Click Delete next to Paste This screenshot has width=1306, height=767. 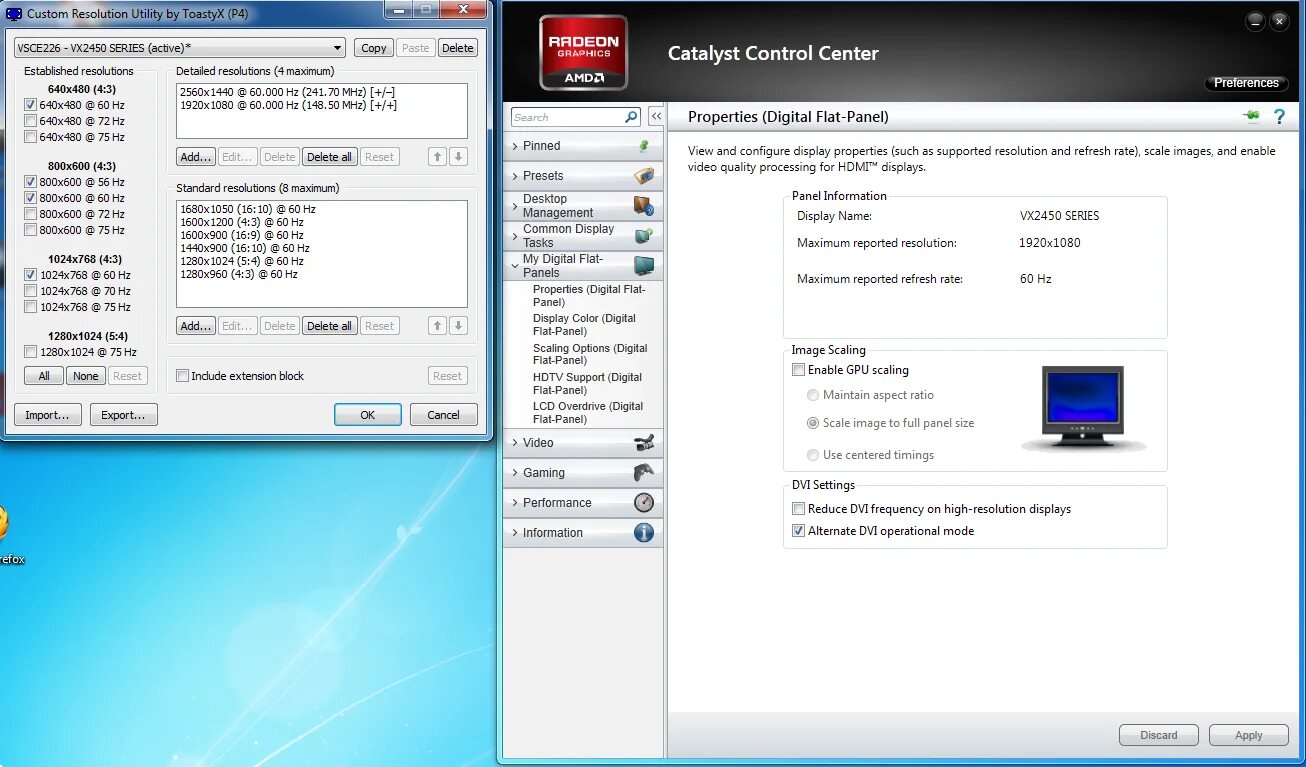coord(457,48)
